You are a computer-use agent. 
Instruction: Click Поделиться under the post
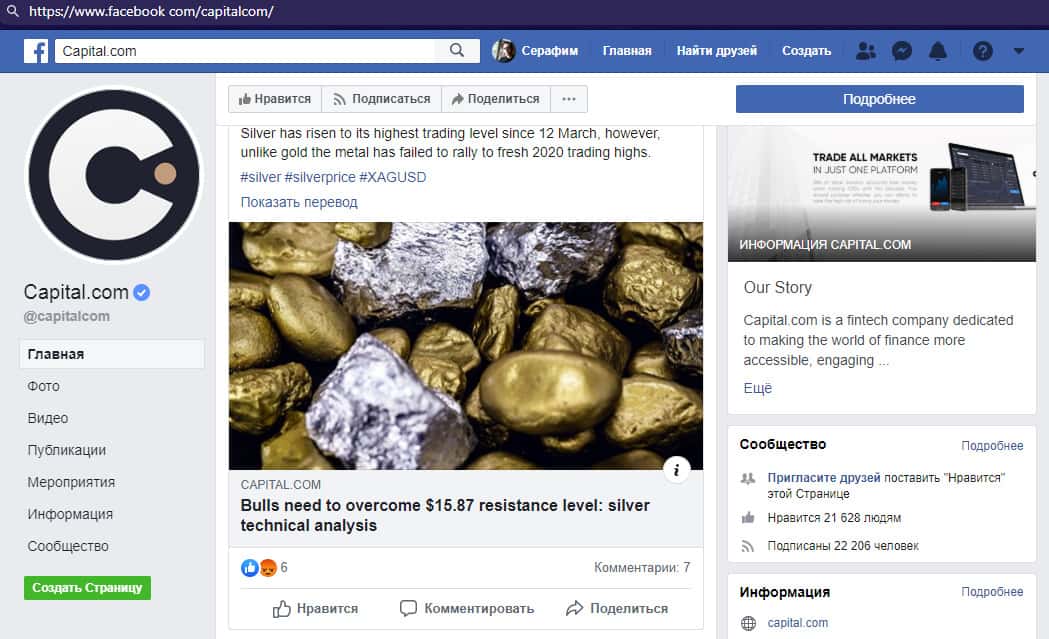coord(617,609)
